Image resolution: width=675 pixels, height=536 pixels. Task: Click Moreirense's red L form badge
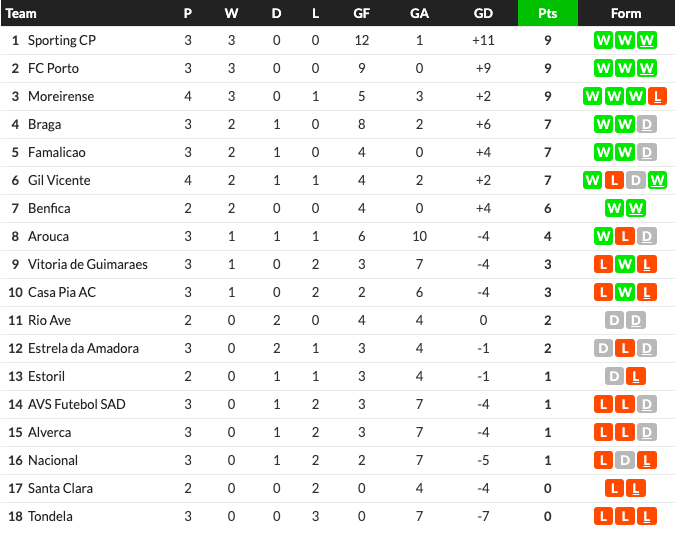[x=657, y=96]
